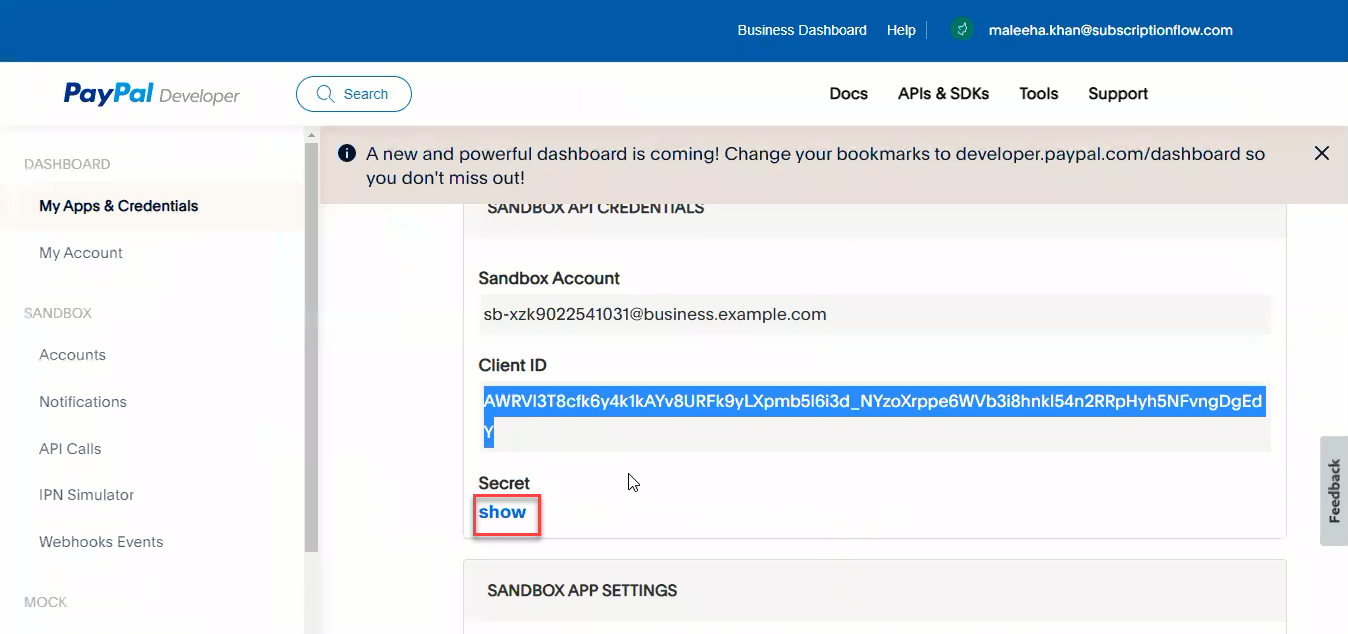Dismiss the new dashboard notification banner
Image resolution: width=1348 pixels, height=634 pixels.
tap(1322, 153)
